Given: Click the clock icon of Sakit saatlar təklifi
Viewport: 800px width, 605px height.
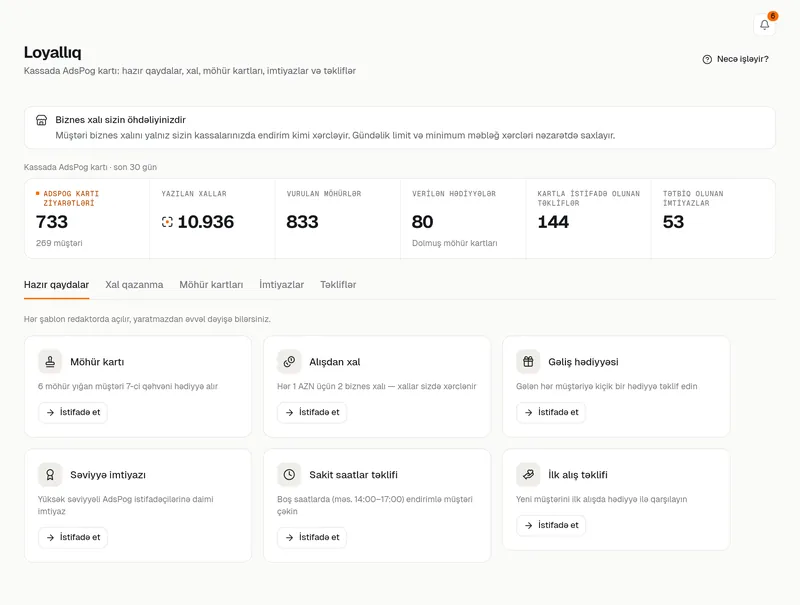Looking at the screenshot, I should tap(289, 475).
